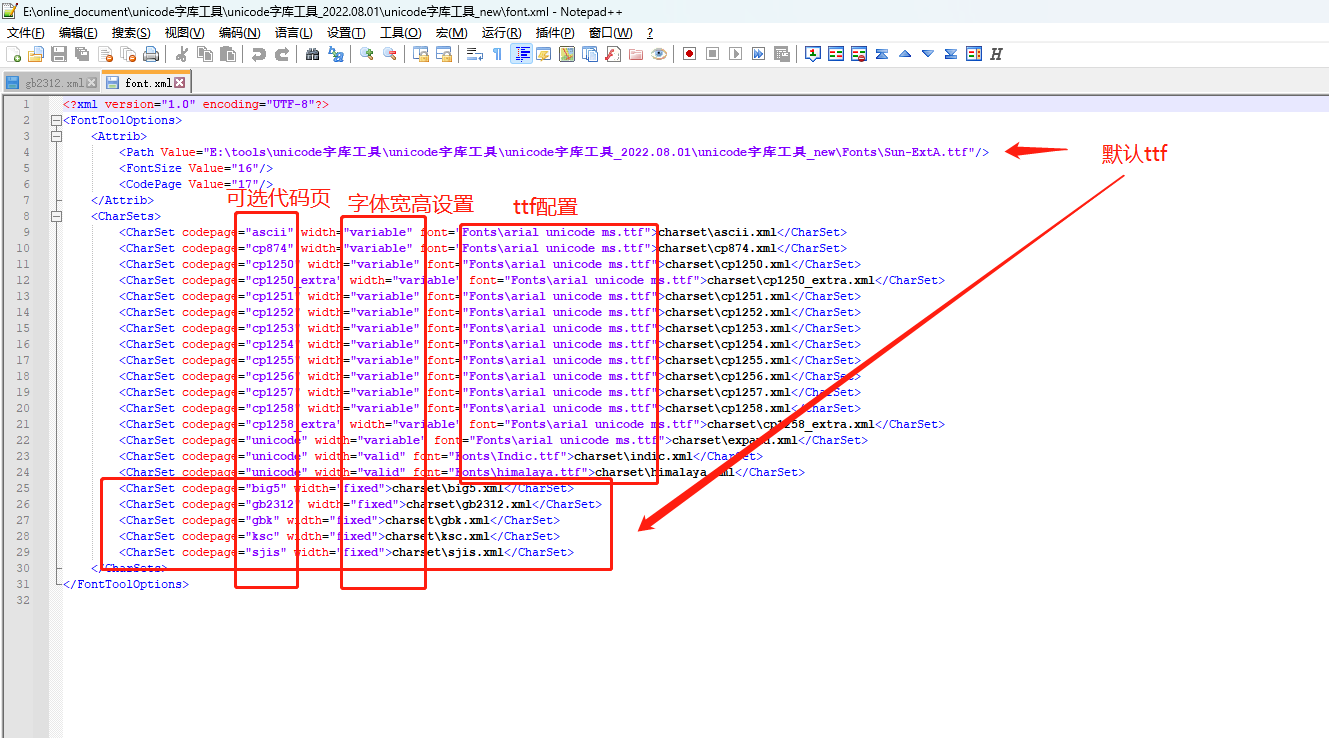Image resolution: width=1329 pixels, height=738 pixels.
Task: Cut selection with the scissors icon
Action: (x=182, y=54)
